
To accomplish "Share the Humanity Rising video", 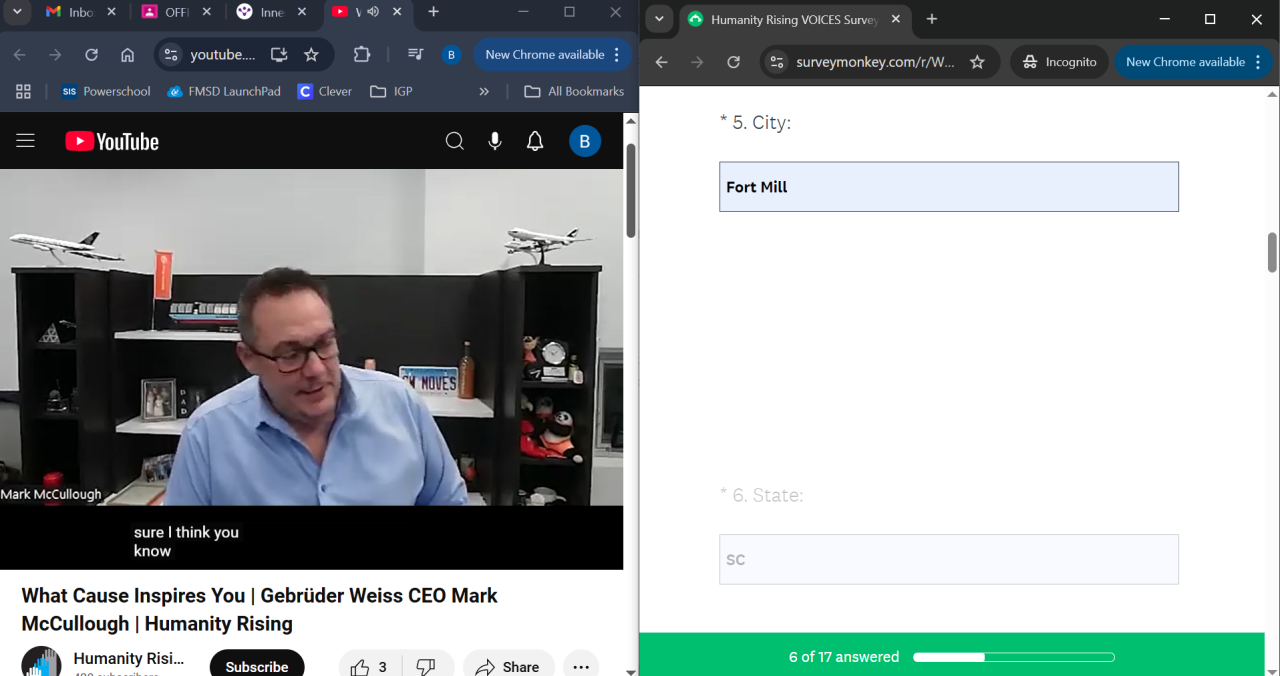I will tap(508, 666).
